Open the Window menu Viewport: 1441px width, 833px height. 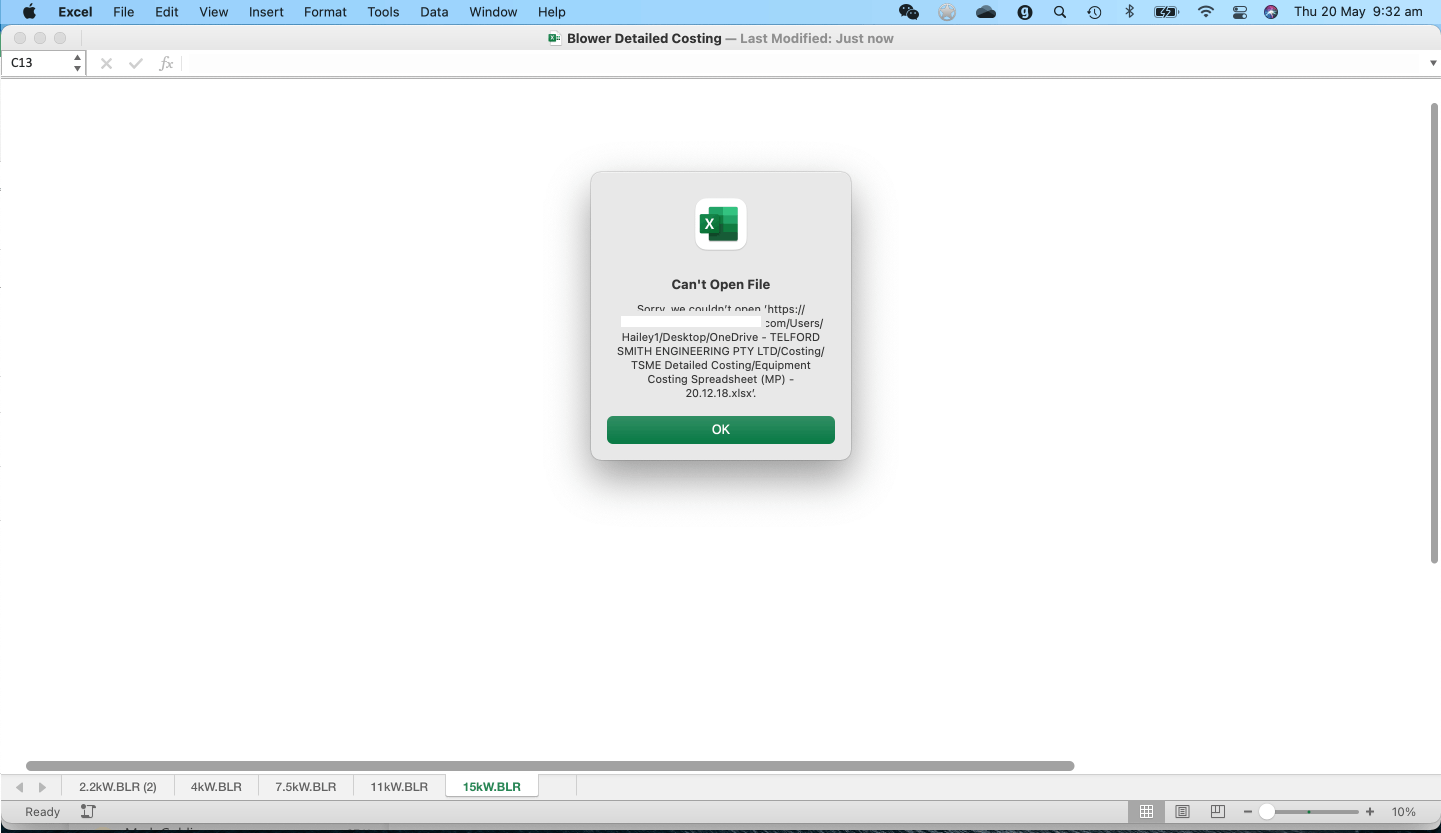click(x=493, y=12)
